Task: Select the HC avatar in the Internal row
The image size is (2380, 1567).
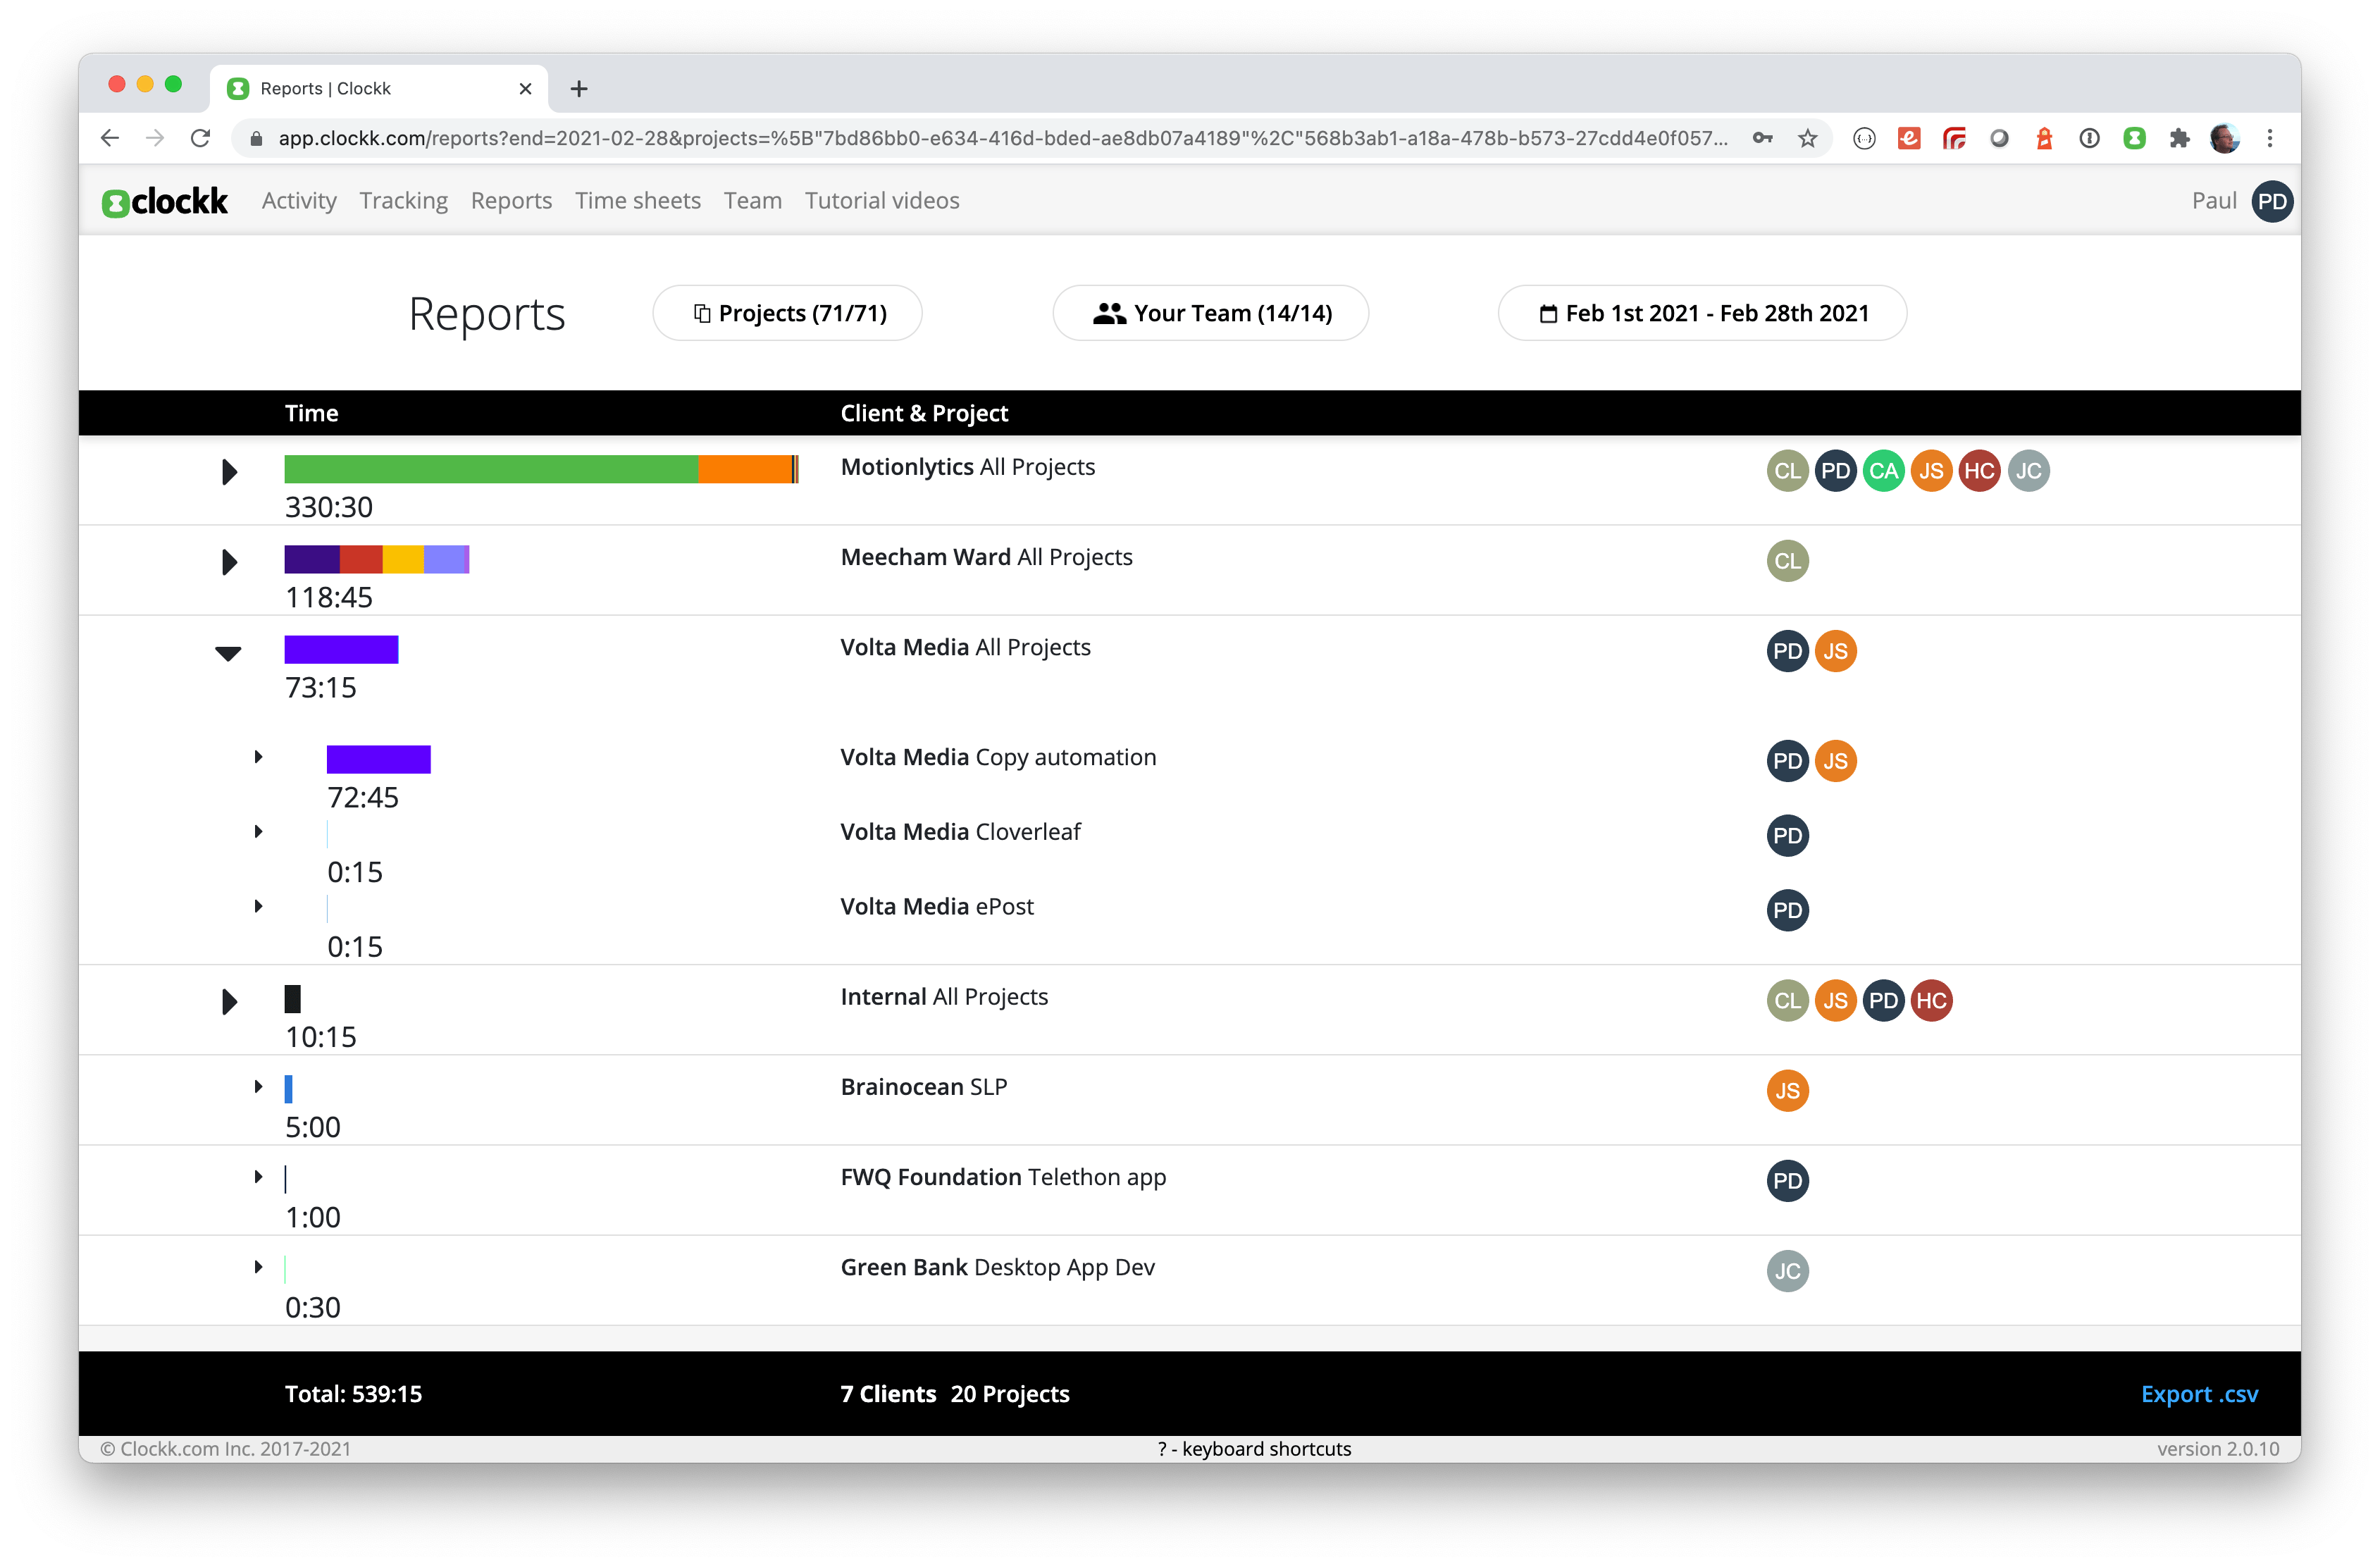Action: 1931,1000
